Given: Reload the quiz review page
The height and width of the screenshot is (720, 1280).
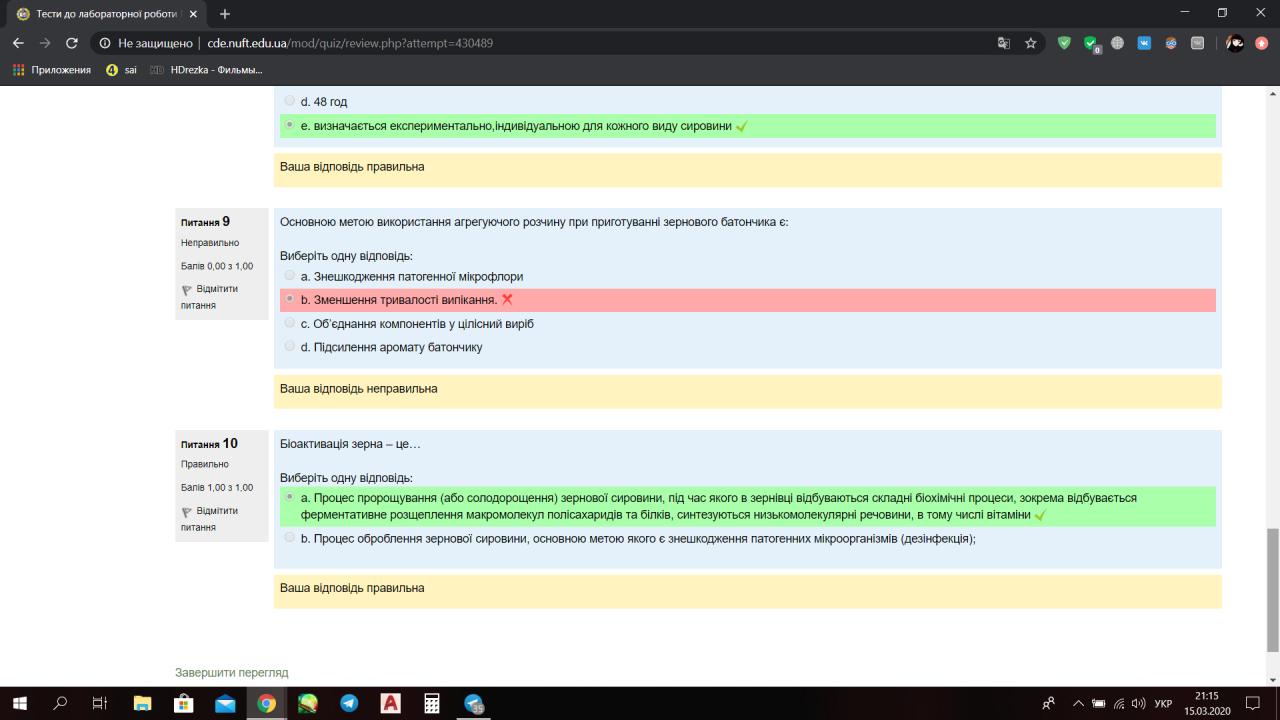Looking at the screenshot, I should [x=71, y=43].
